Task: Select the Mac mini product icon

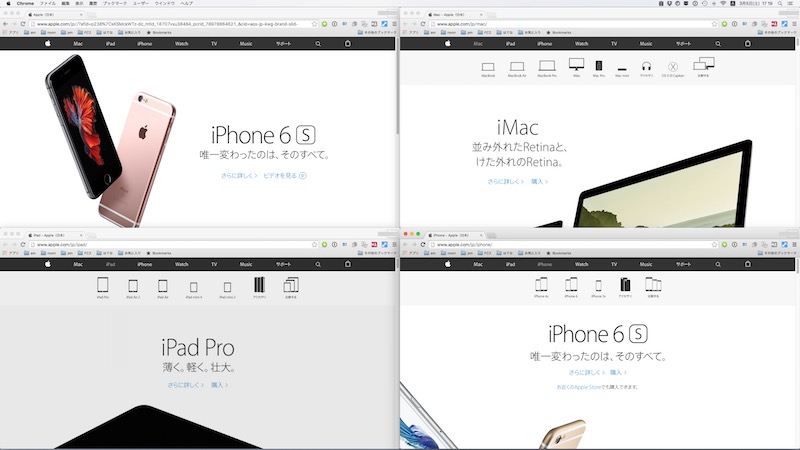Action: pyautogui.click(x=622, y=71)
